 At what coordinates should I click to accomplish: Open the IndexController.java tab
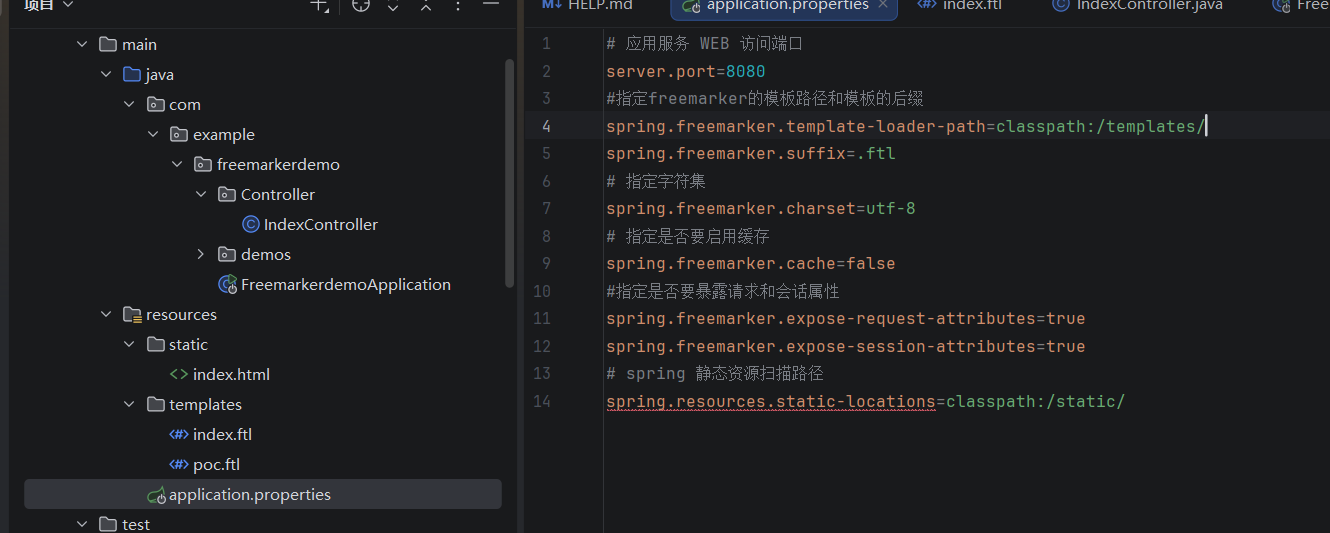[x=1135, y=5]
